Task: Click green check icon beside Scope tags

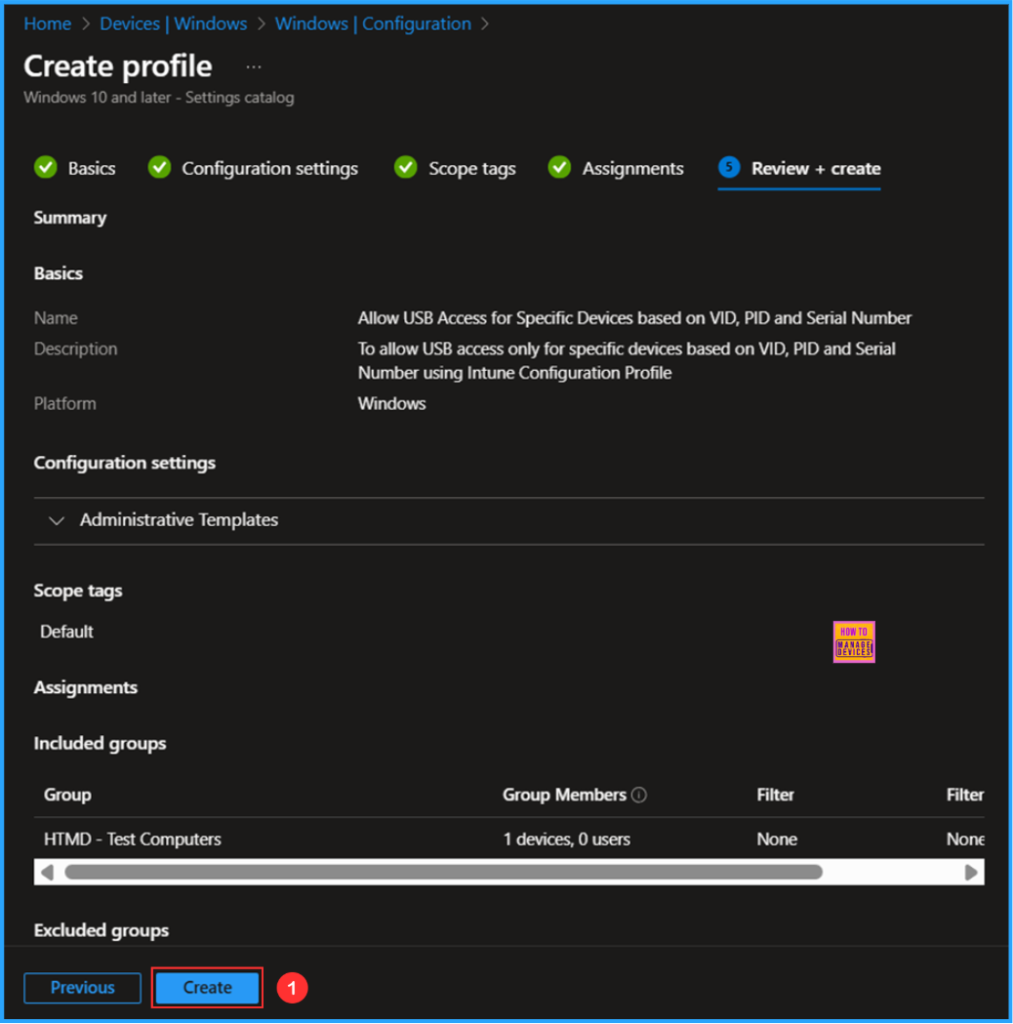Action: pyautogui.click(x=406, y=167)
